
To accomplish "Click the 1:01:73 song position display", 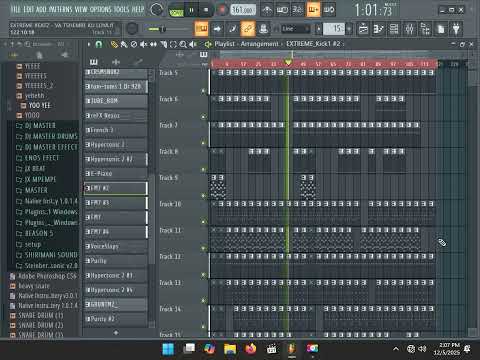I will coord(373,10).
